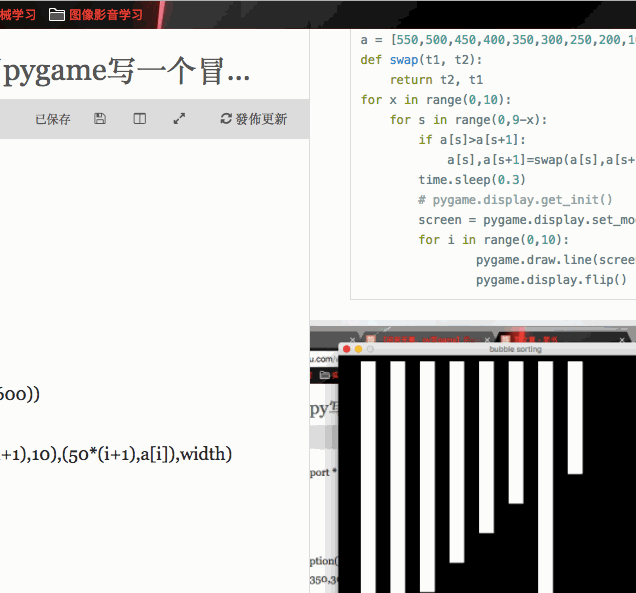Open the 图像影音学习 bookmark folder
The width and height of the screenshot is (636, 593).
[96, 15]
